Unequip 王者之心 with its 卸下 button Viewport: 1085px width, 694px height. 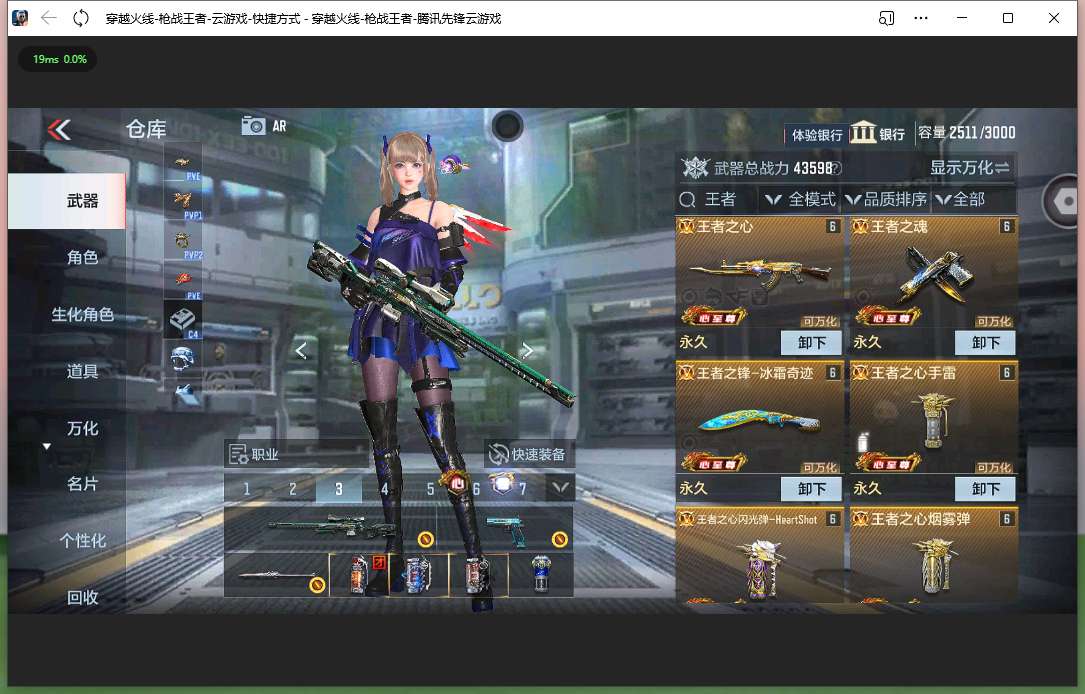(x=811, y=343)
